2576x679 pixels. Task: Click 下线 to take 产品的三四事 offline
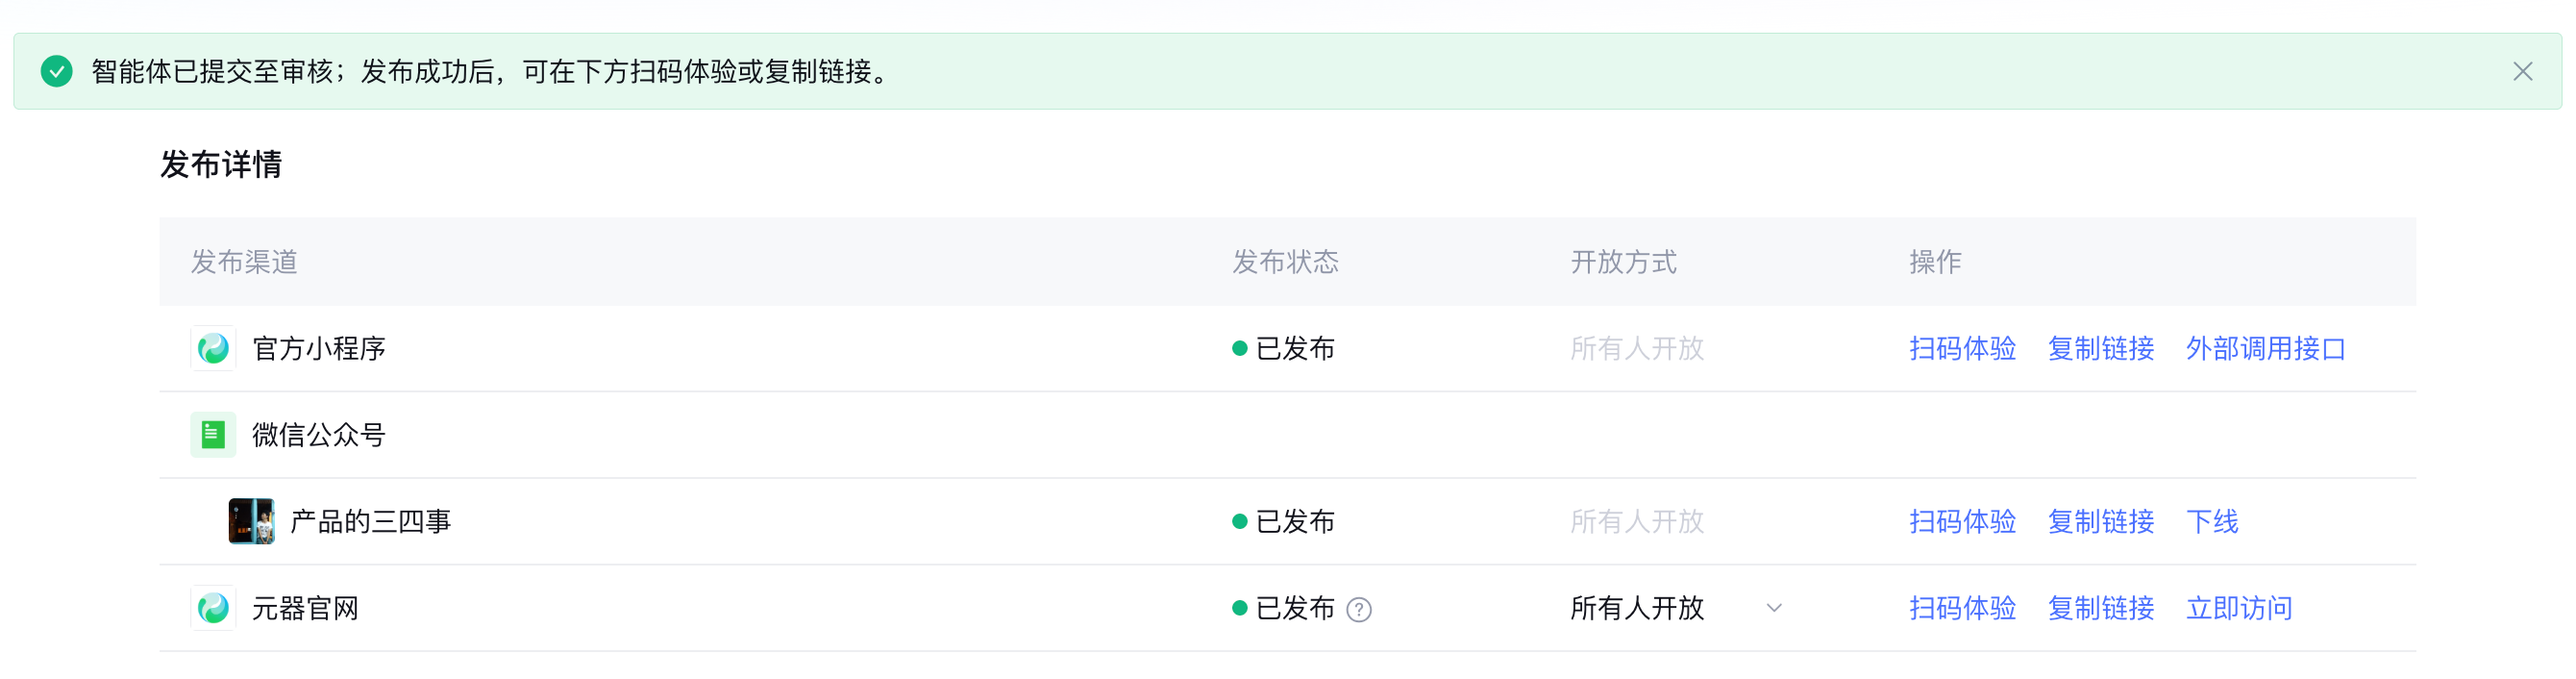pos(2212,521)
